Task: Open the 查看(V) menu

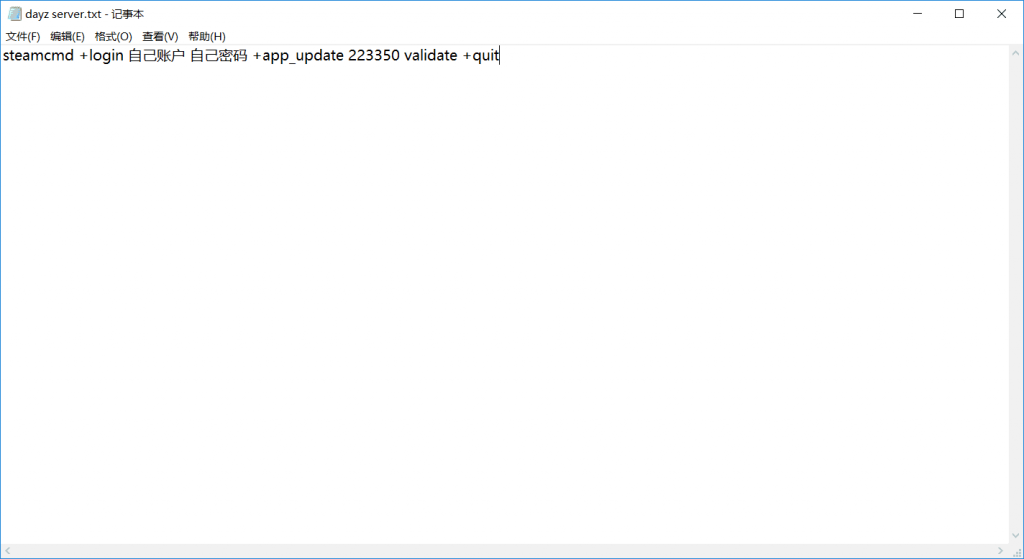Action: (x=160, y=37)
